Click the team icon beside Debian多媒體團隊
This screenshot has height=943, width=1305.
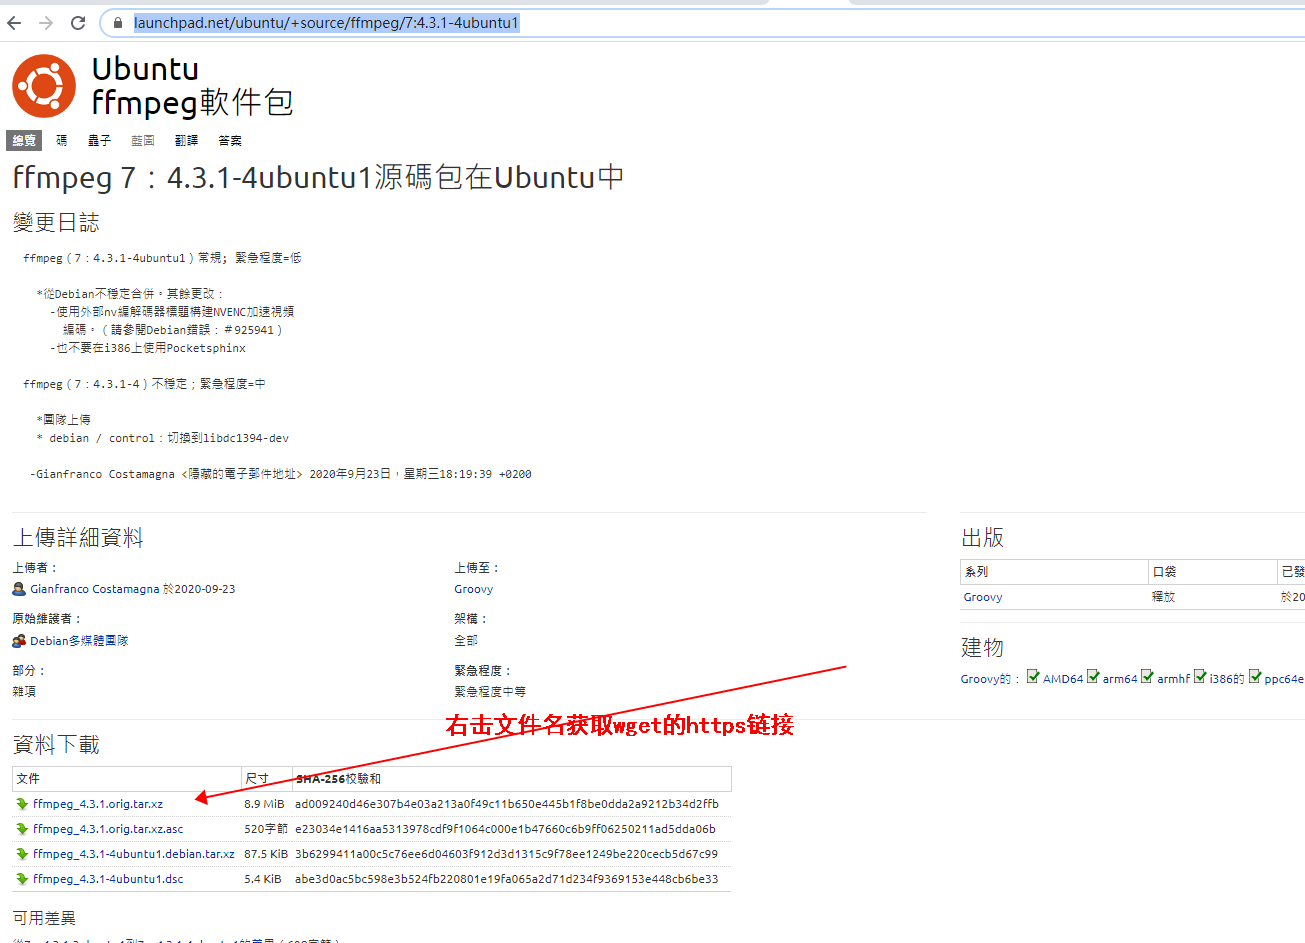click(x=18, y=640)
